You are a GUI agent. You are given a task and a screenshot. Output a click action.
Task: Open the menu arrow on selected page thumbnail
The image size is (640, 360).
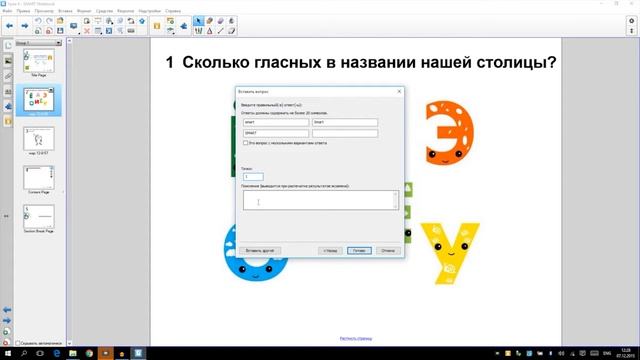tap(51, 90)
